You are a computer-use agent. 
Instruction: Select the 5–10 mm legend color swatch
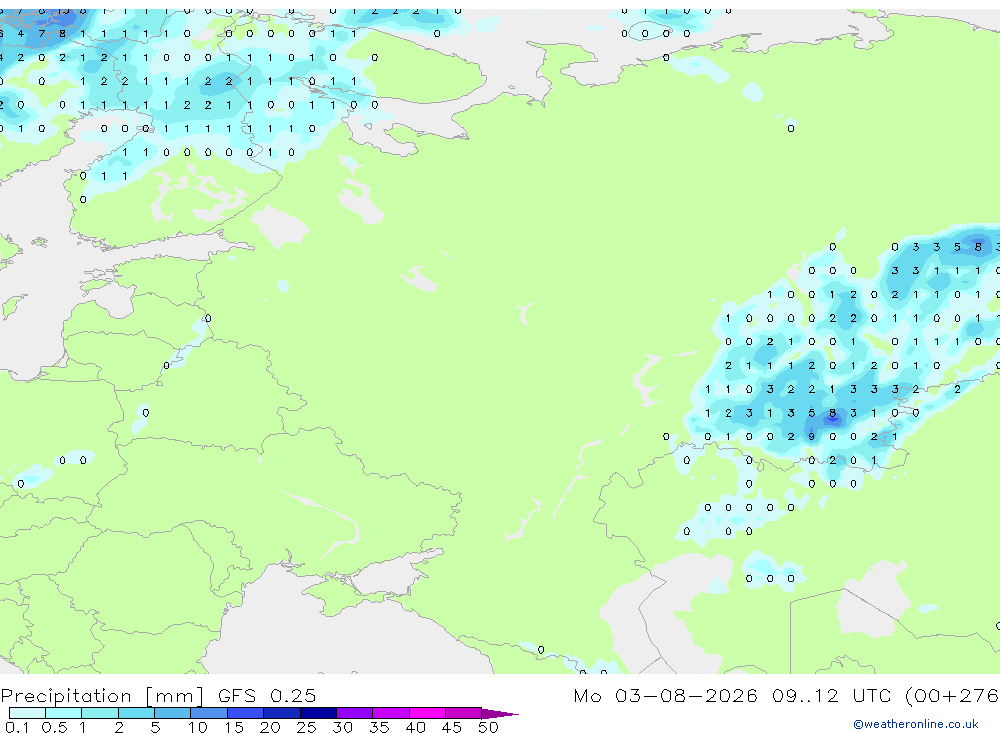173,713
